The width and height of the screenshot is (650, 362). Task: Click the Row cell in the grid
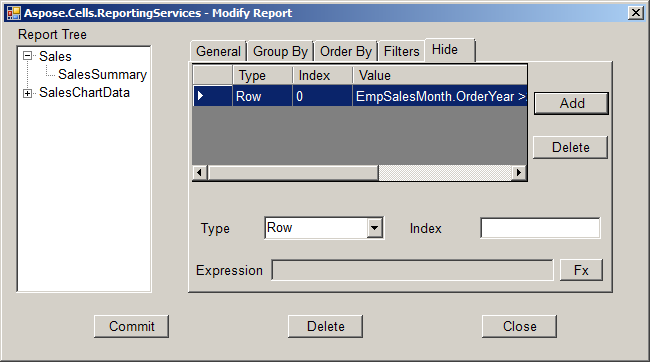(x=262, y=96)
